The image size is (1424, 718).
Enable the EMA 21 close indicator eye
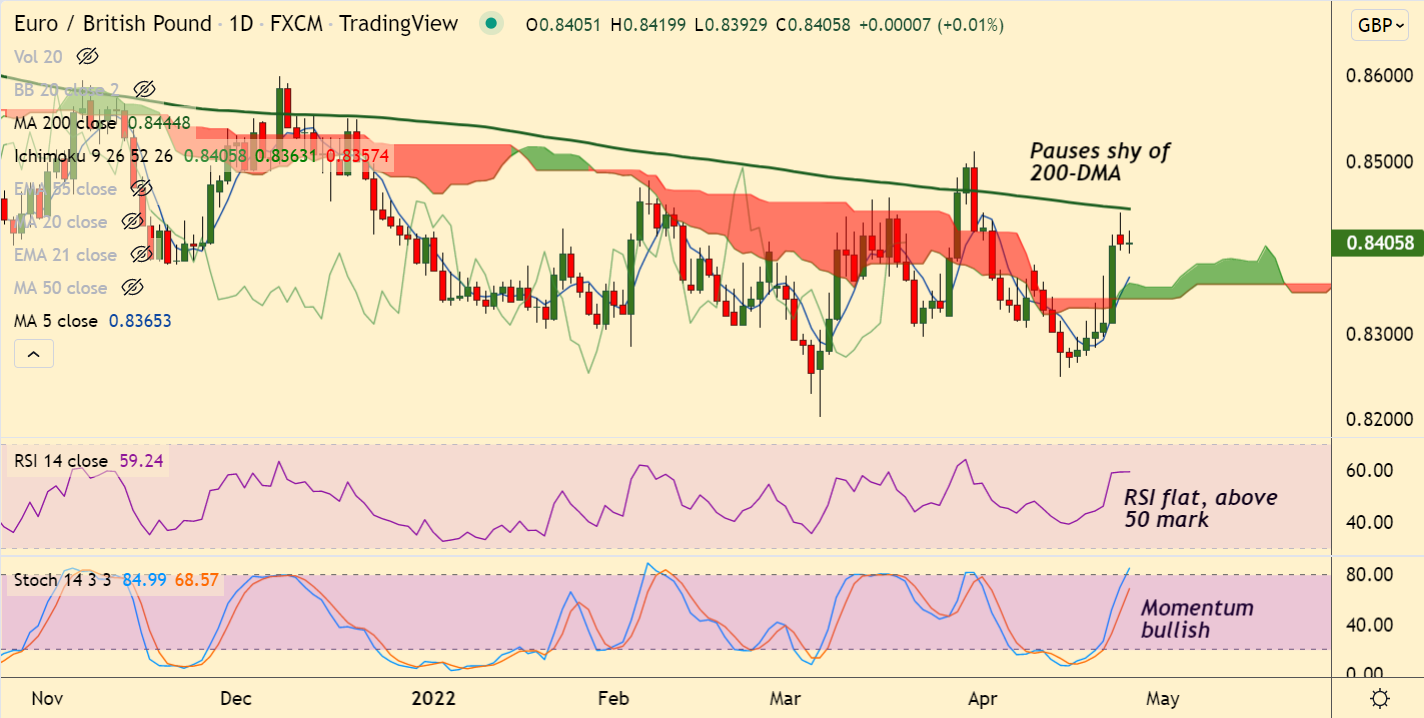141,254
